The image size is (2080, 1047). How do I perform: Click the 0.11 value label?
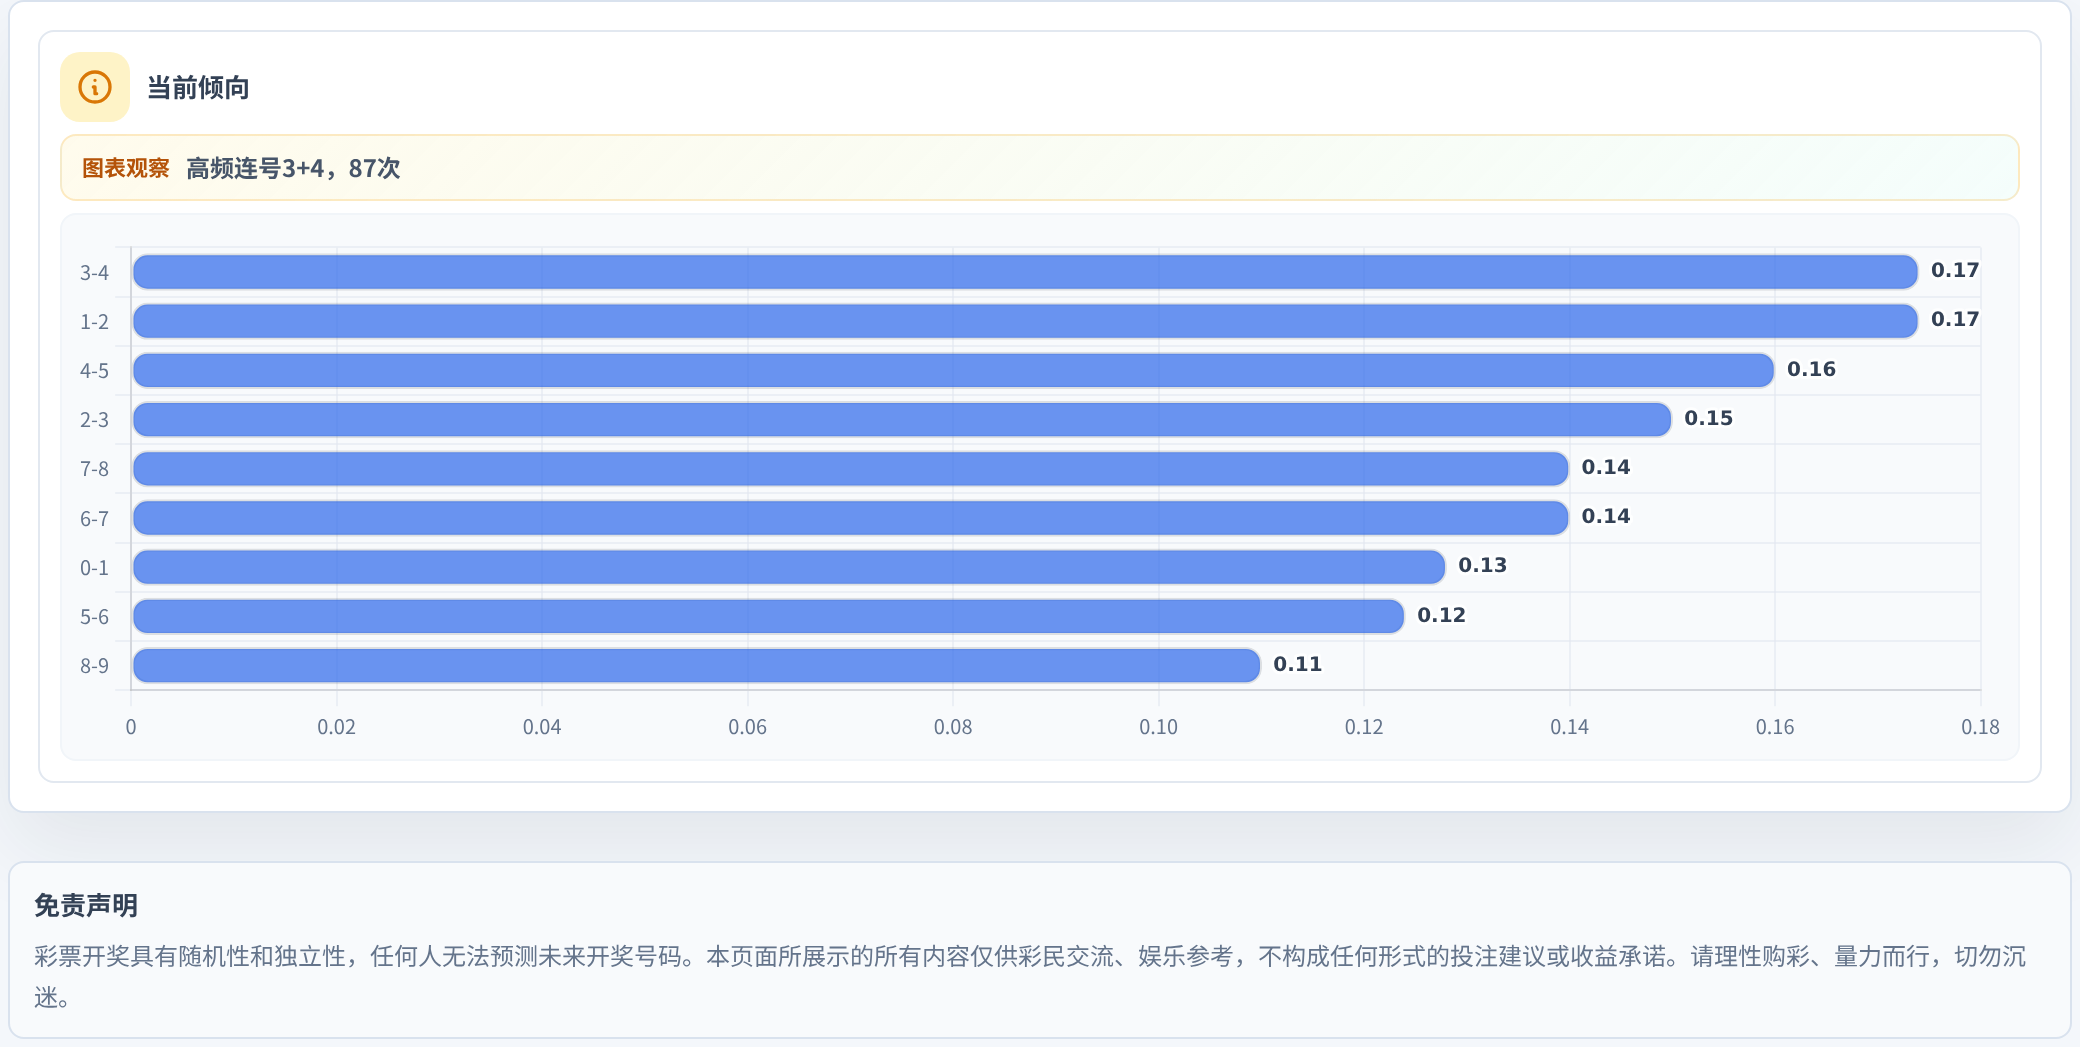pos(1297,664)
